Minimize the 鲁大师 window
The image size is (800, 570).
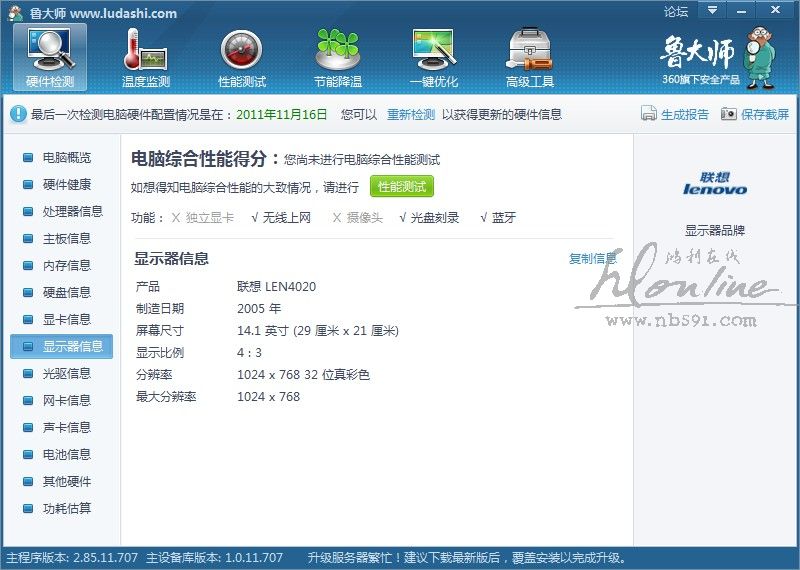coord(741,10)
